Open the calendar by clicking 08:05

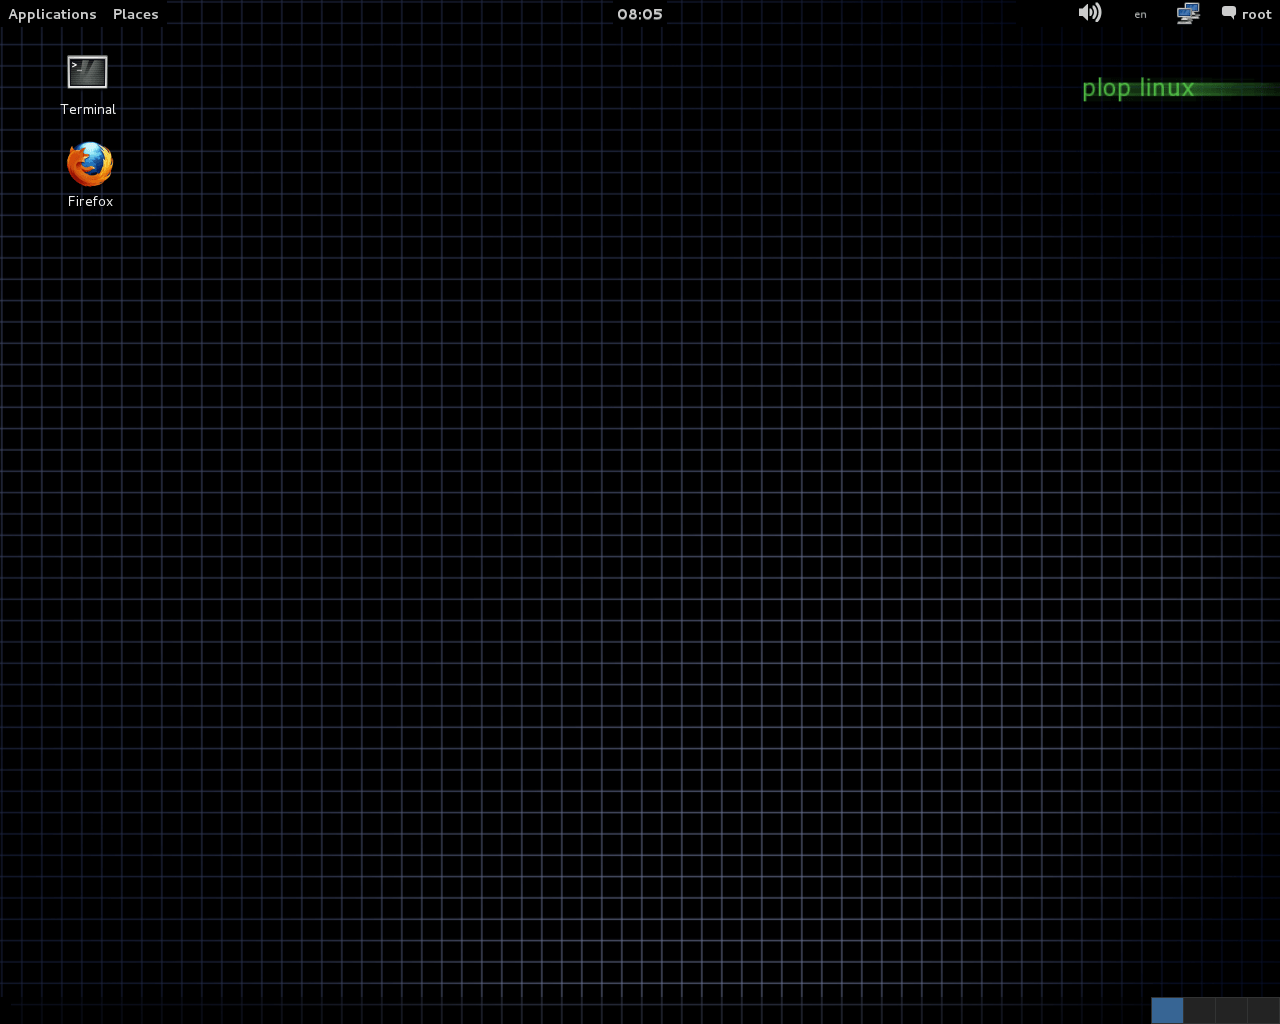(639, 13)
